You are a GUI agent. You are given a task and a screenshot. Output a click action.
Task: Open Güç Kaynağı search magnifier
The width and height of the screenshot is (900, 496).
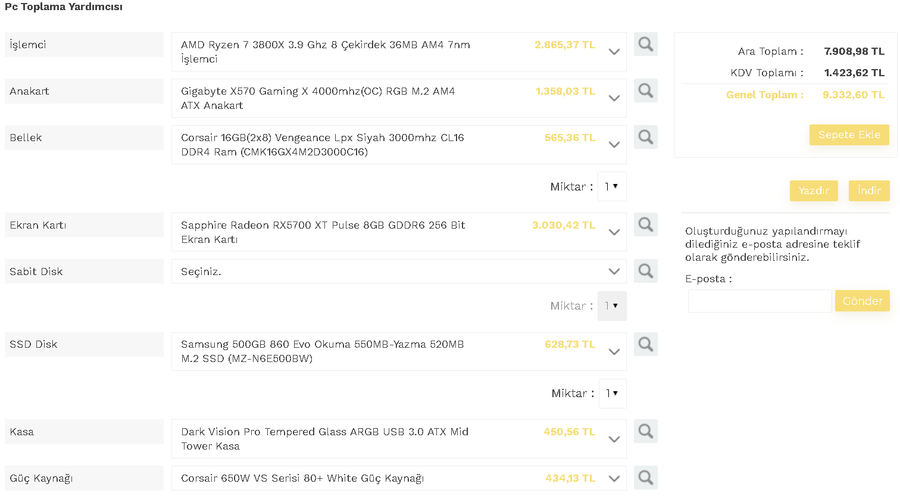[646, 478]
